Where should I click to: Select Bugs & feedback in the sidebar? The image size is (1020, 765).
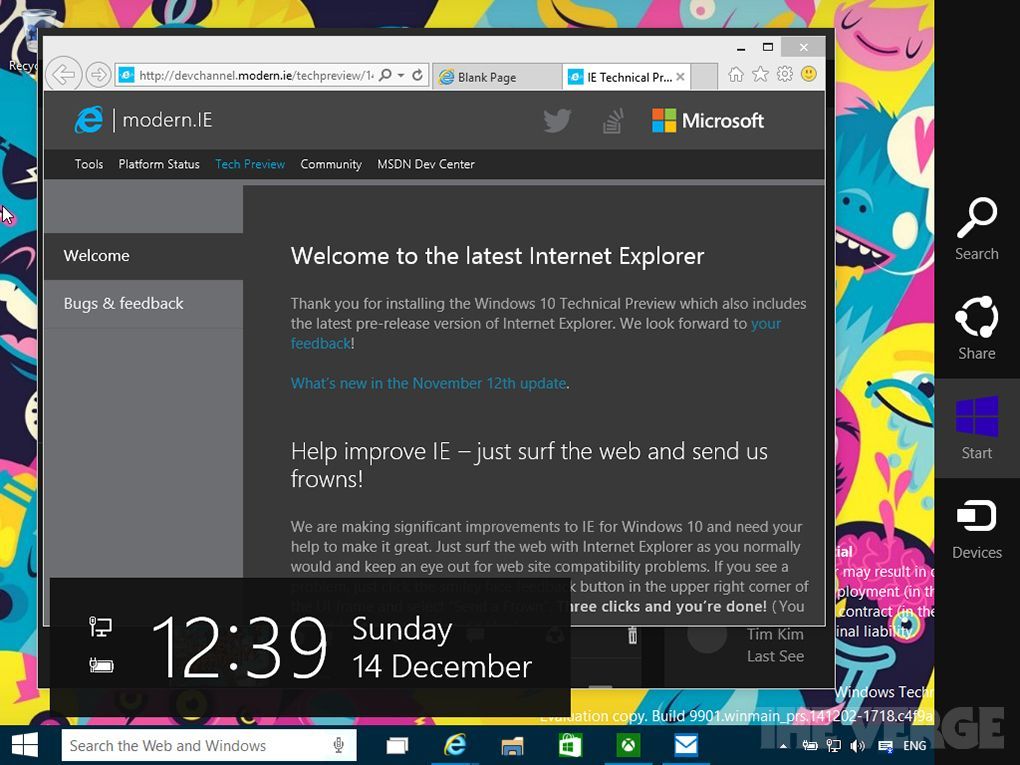[x=124, y=304]
